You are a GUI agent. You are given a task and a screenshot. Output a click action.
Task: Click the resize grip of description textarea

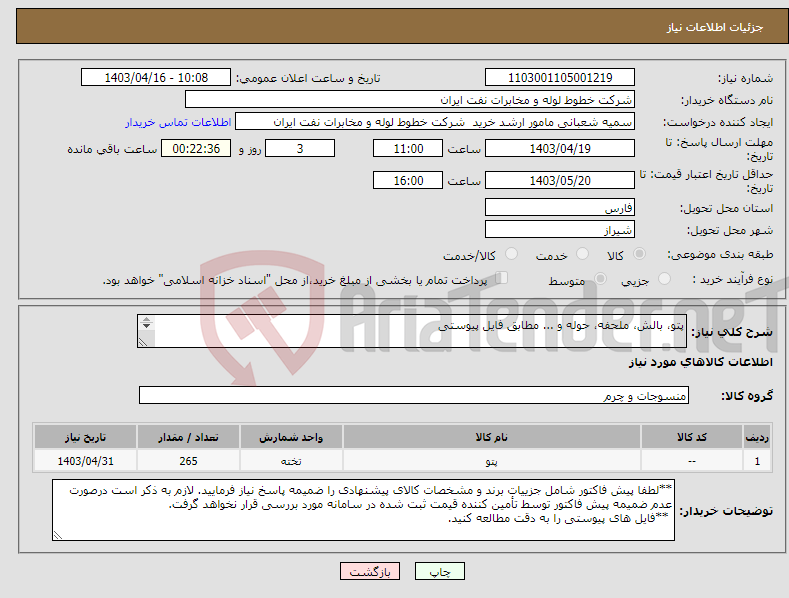point(143,342)
